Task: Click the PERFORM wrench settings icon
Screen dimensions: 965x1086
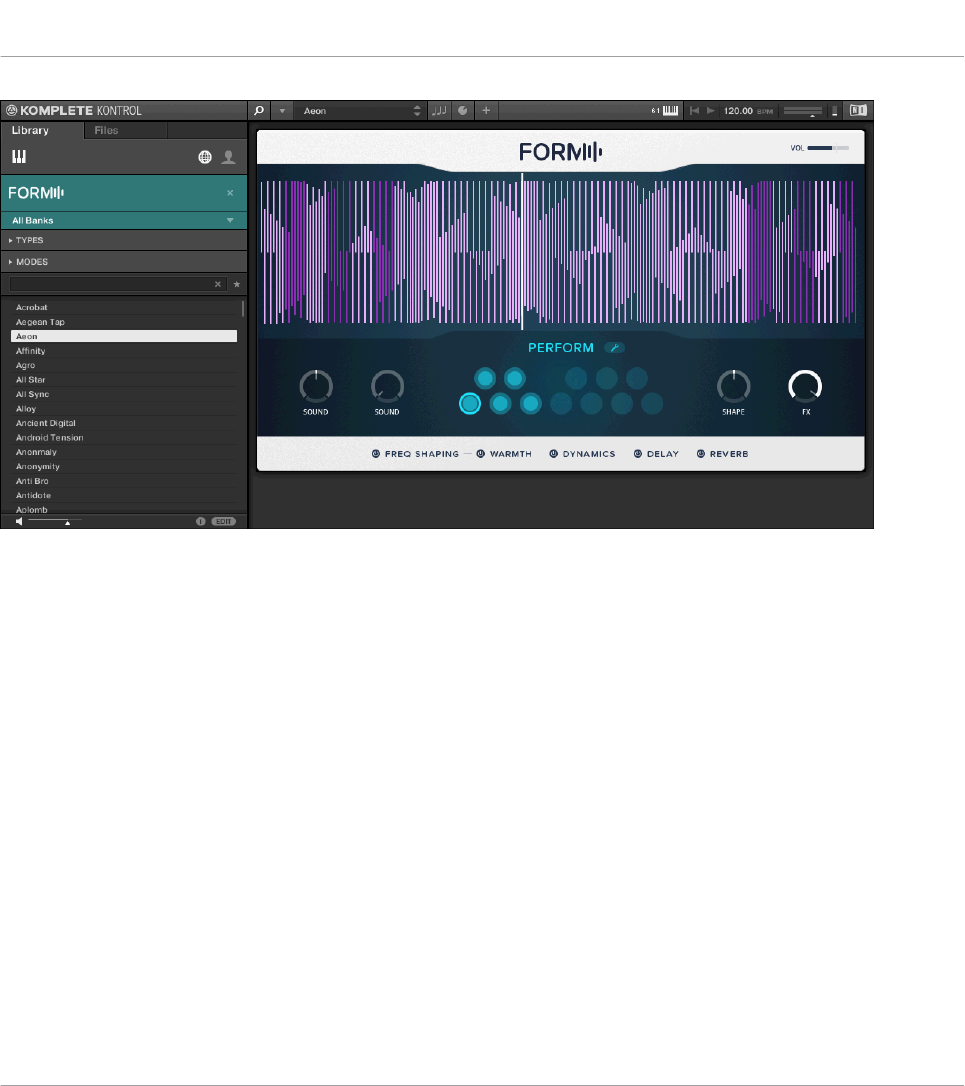Action: point(614,348)
